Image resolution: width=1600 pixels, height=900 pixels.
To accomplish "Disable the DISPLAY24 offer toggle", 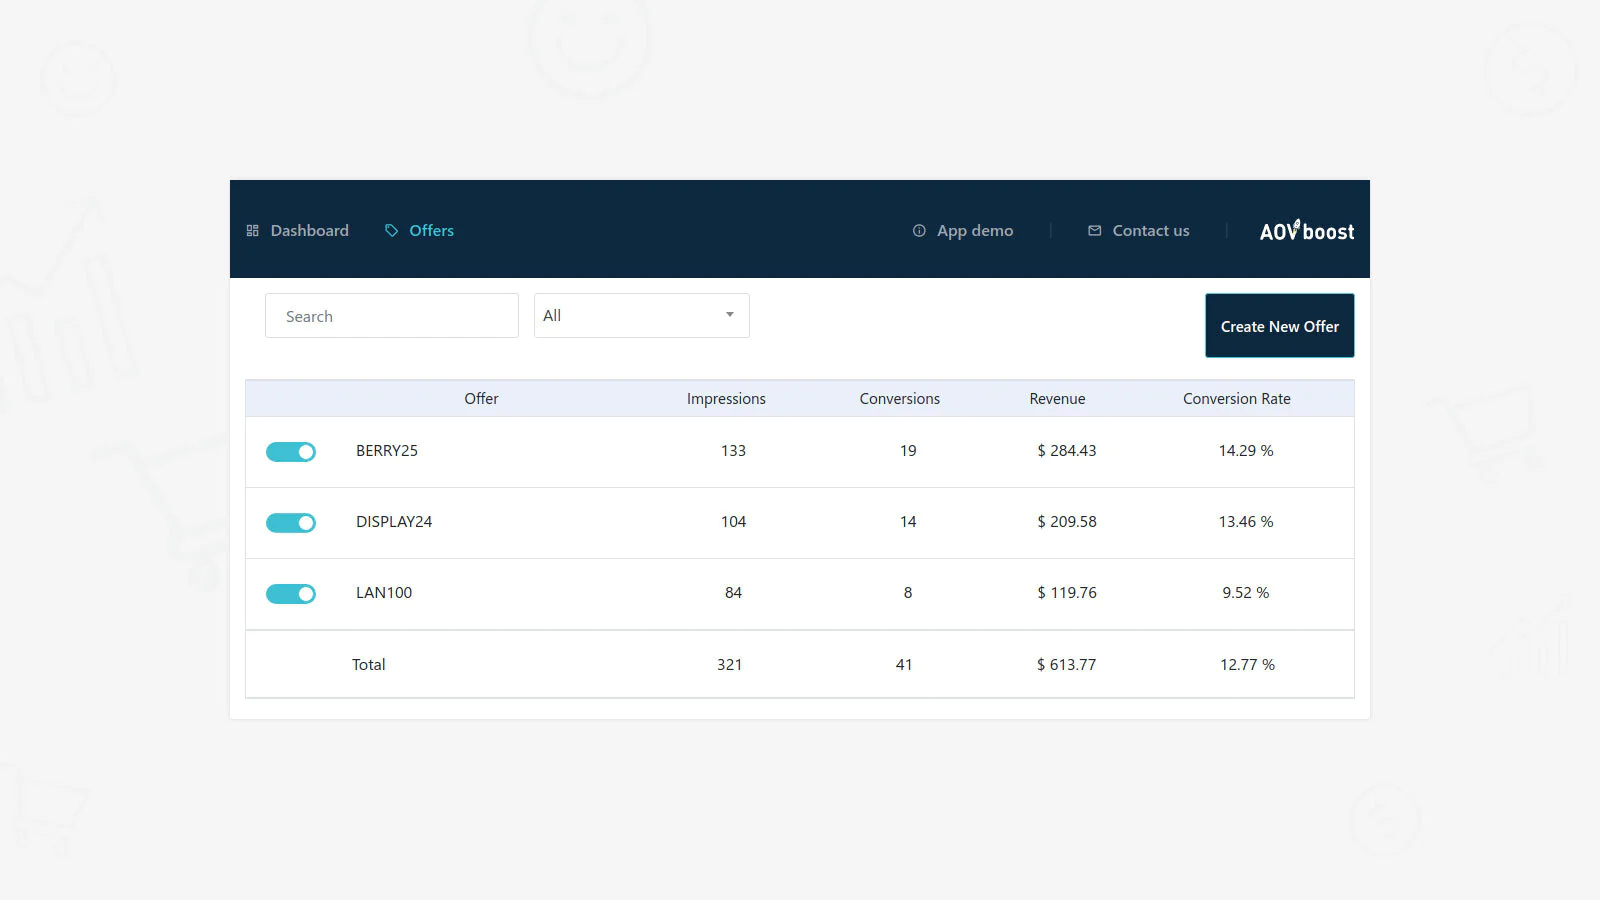I will click(291, 523).
